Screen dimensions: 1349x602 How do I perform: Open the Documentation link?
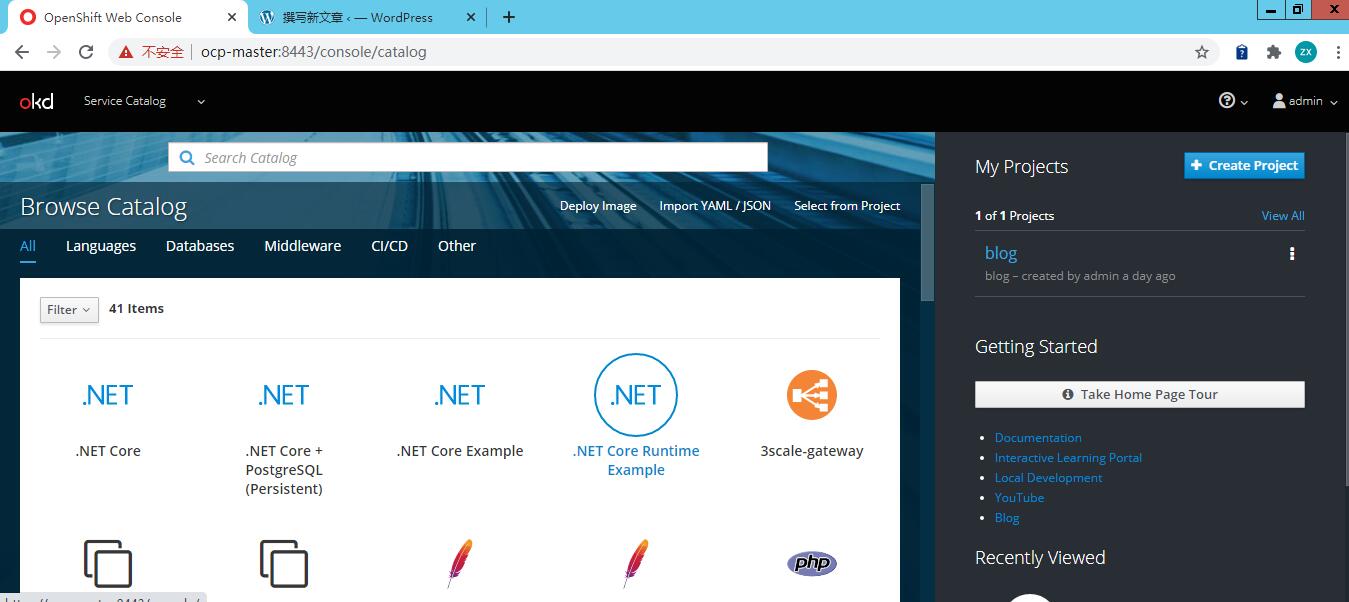(x=1038, y=438)
